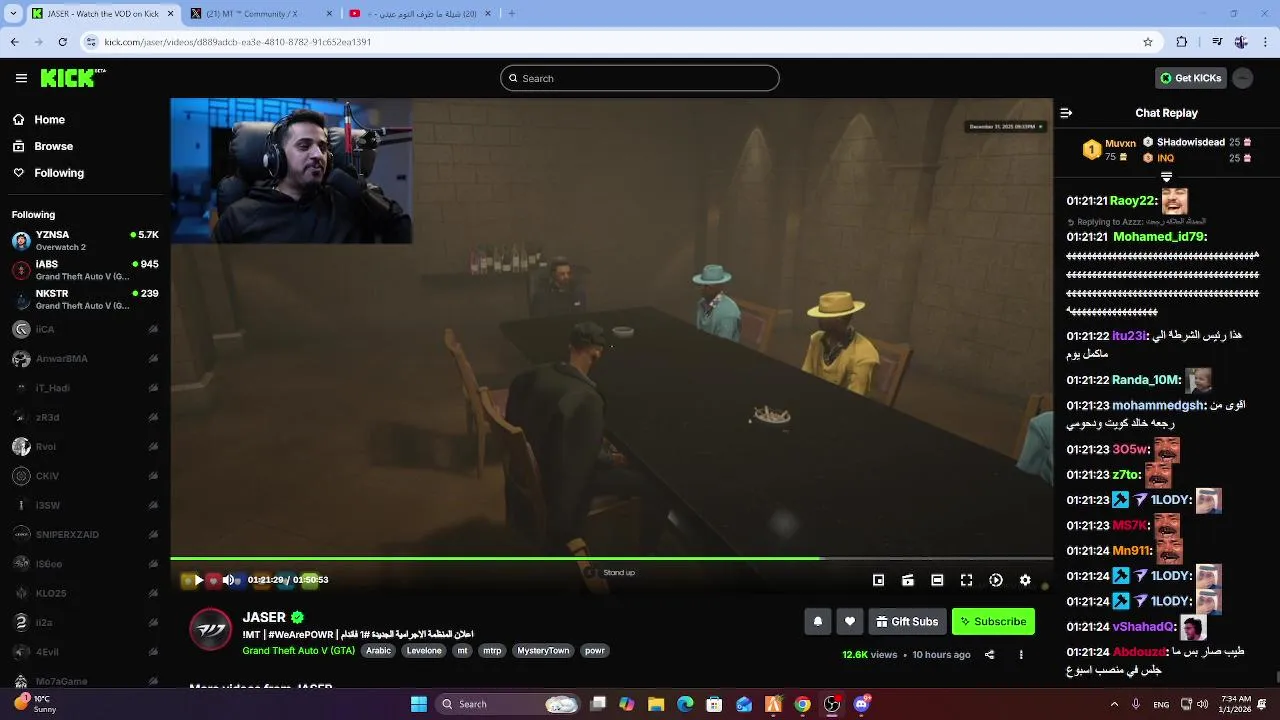Open NKSTR live channel

[x=85, y=300]
